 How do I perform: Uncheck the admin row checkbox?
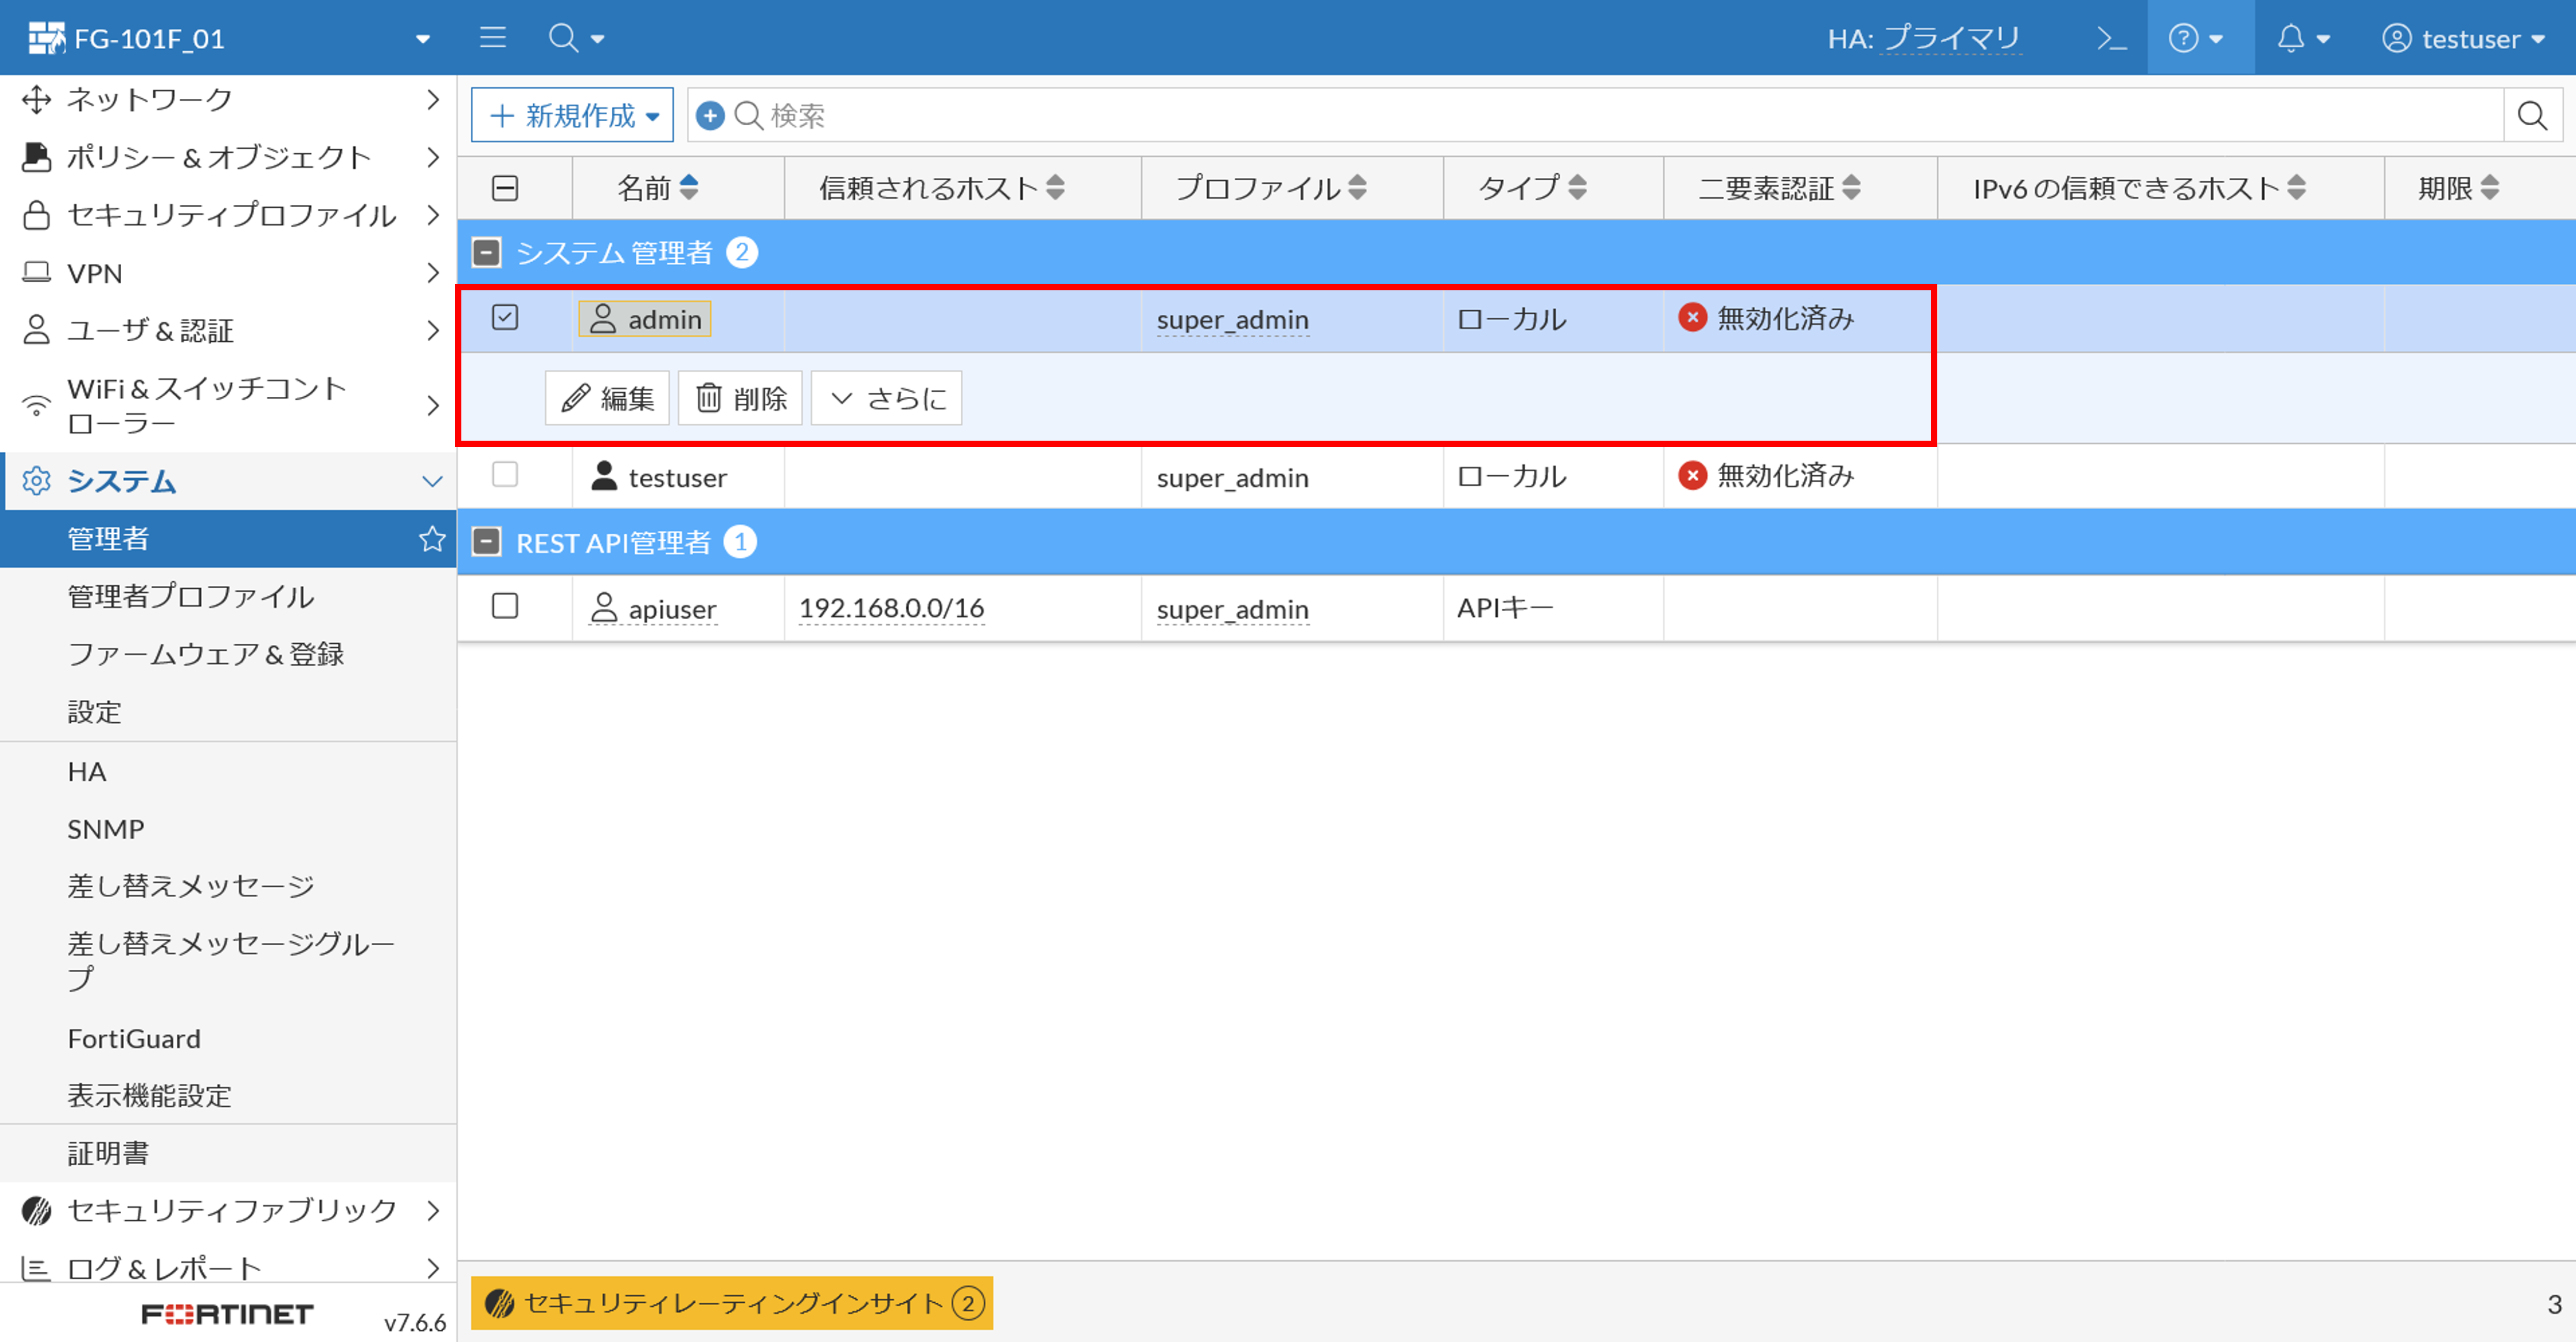click(505, 318)
